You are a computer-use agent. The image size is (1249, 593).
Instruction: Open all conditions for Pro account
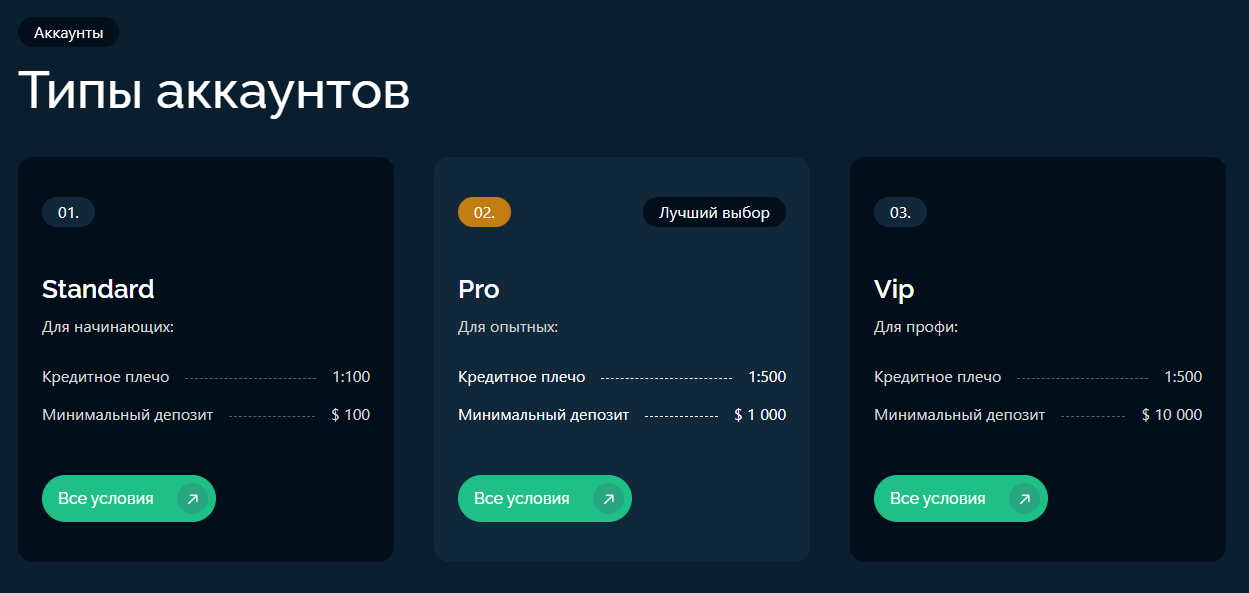[545, 498]
